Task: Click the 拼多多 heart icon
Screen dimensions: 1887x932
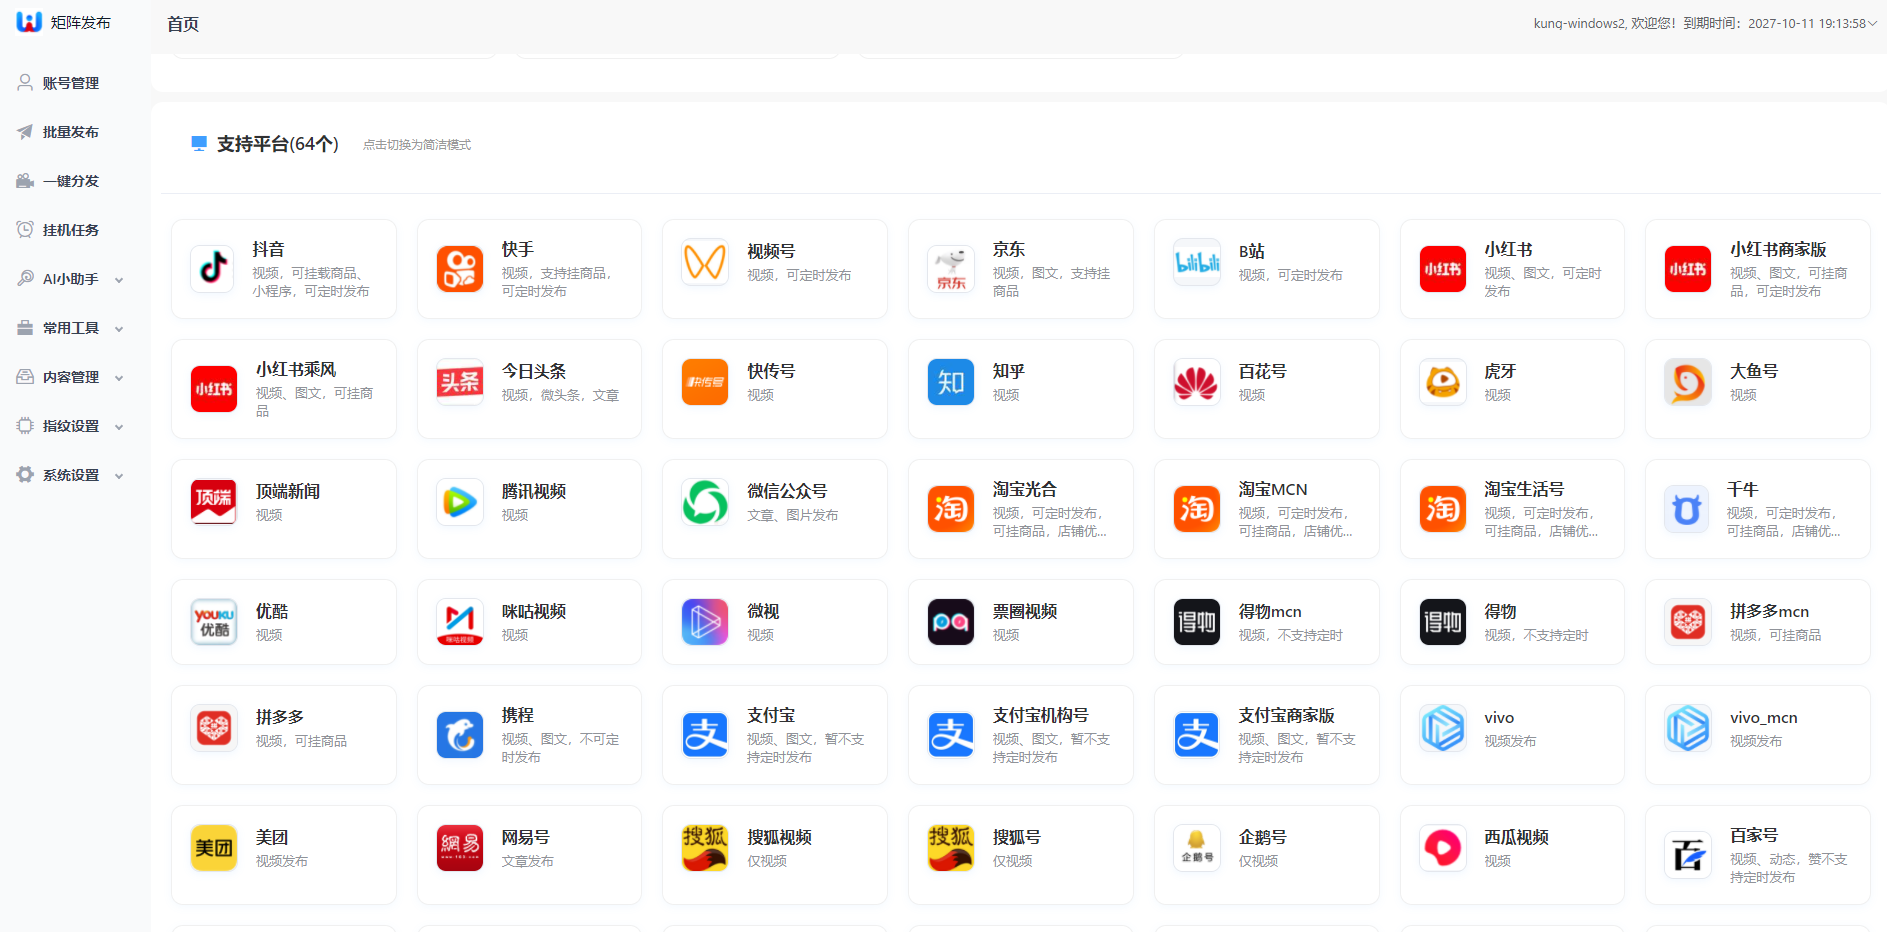Action: coord(214,728)
